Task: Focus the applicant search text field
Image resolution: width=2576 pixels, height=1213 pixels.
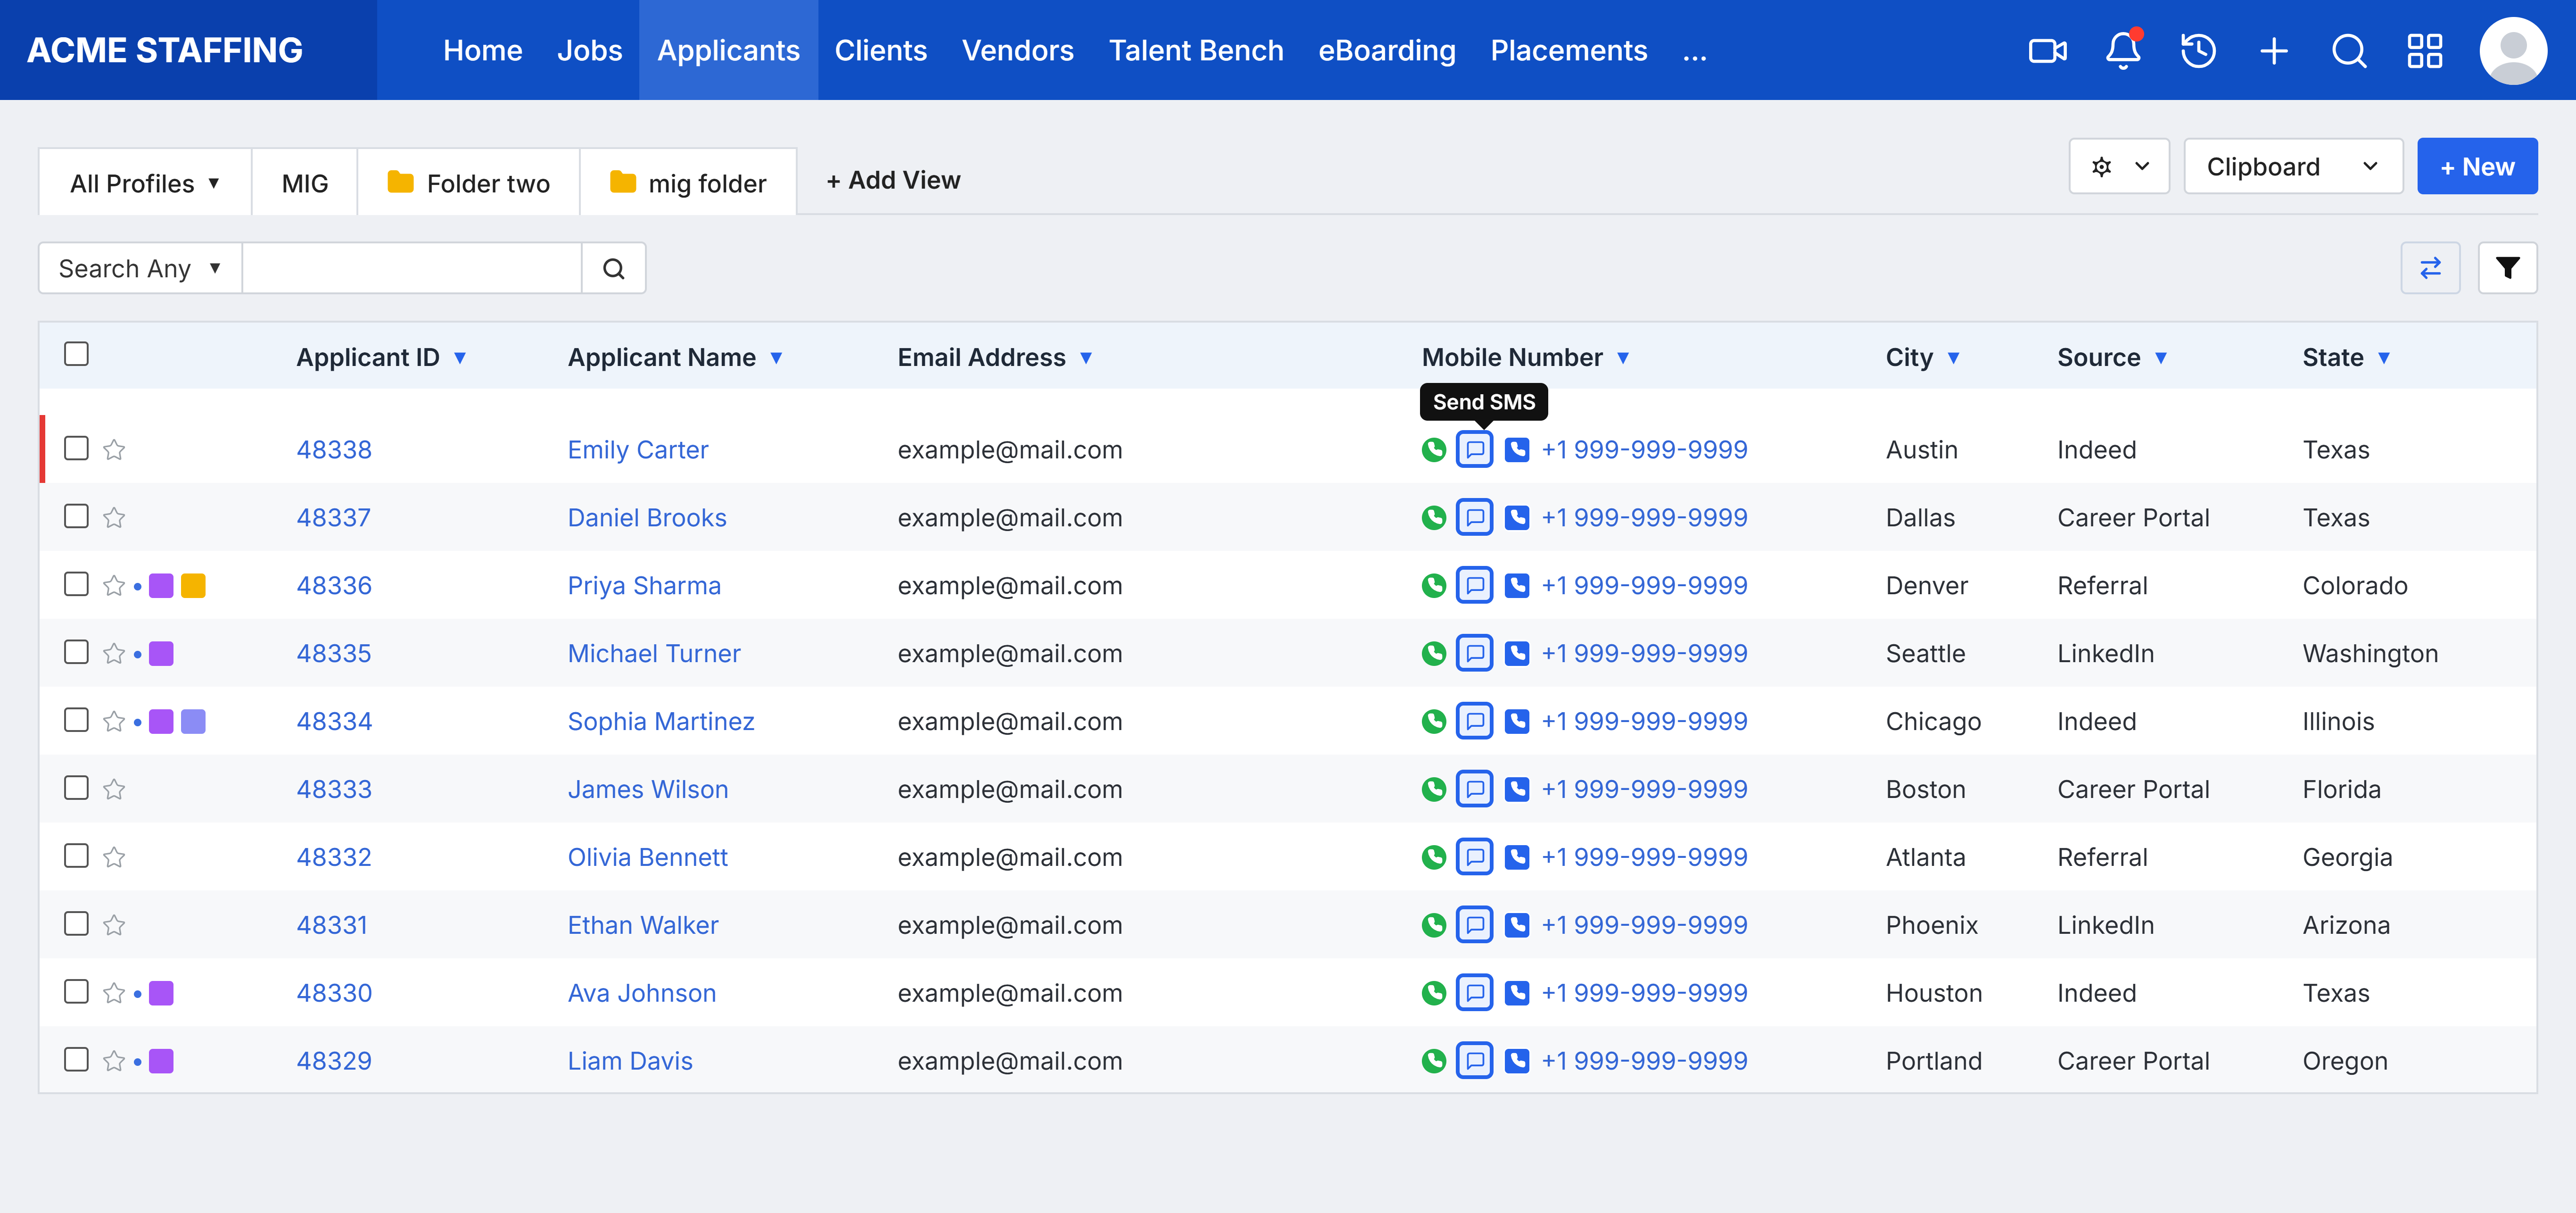Action: (411, 268)
